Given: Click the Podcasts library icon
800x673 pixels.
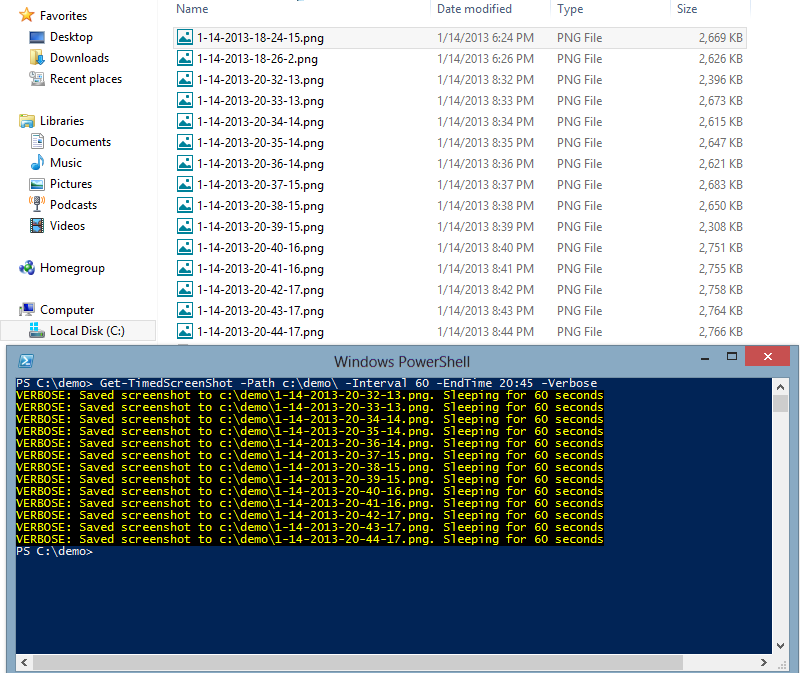Looking at the screenshot, I should (x=34, y=204).
